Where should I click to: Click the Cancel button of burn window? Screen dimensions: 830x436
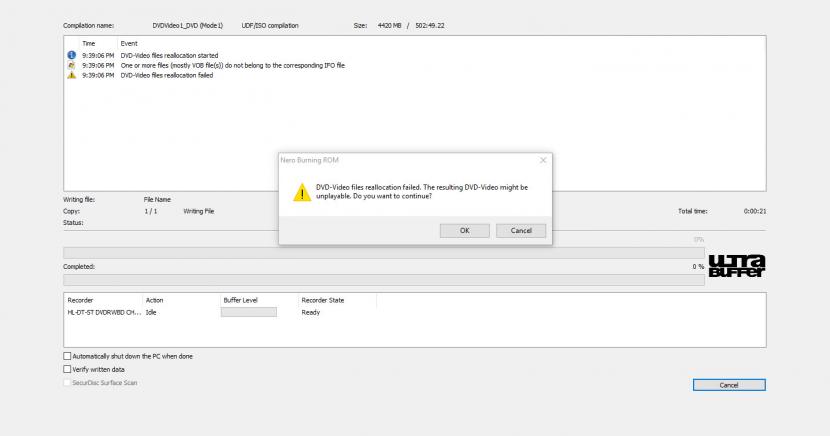[x=729, y=385]
